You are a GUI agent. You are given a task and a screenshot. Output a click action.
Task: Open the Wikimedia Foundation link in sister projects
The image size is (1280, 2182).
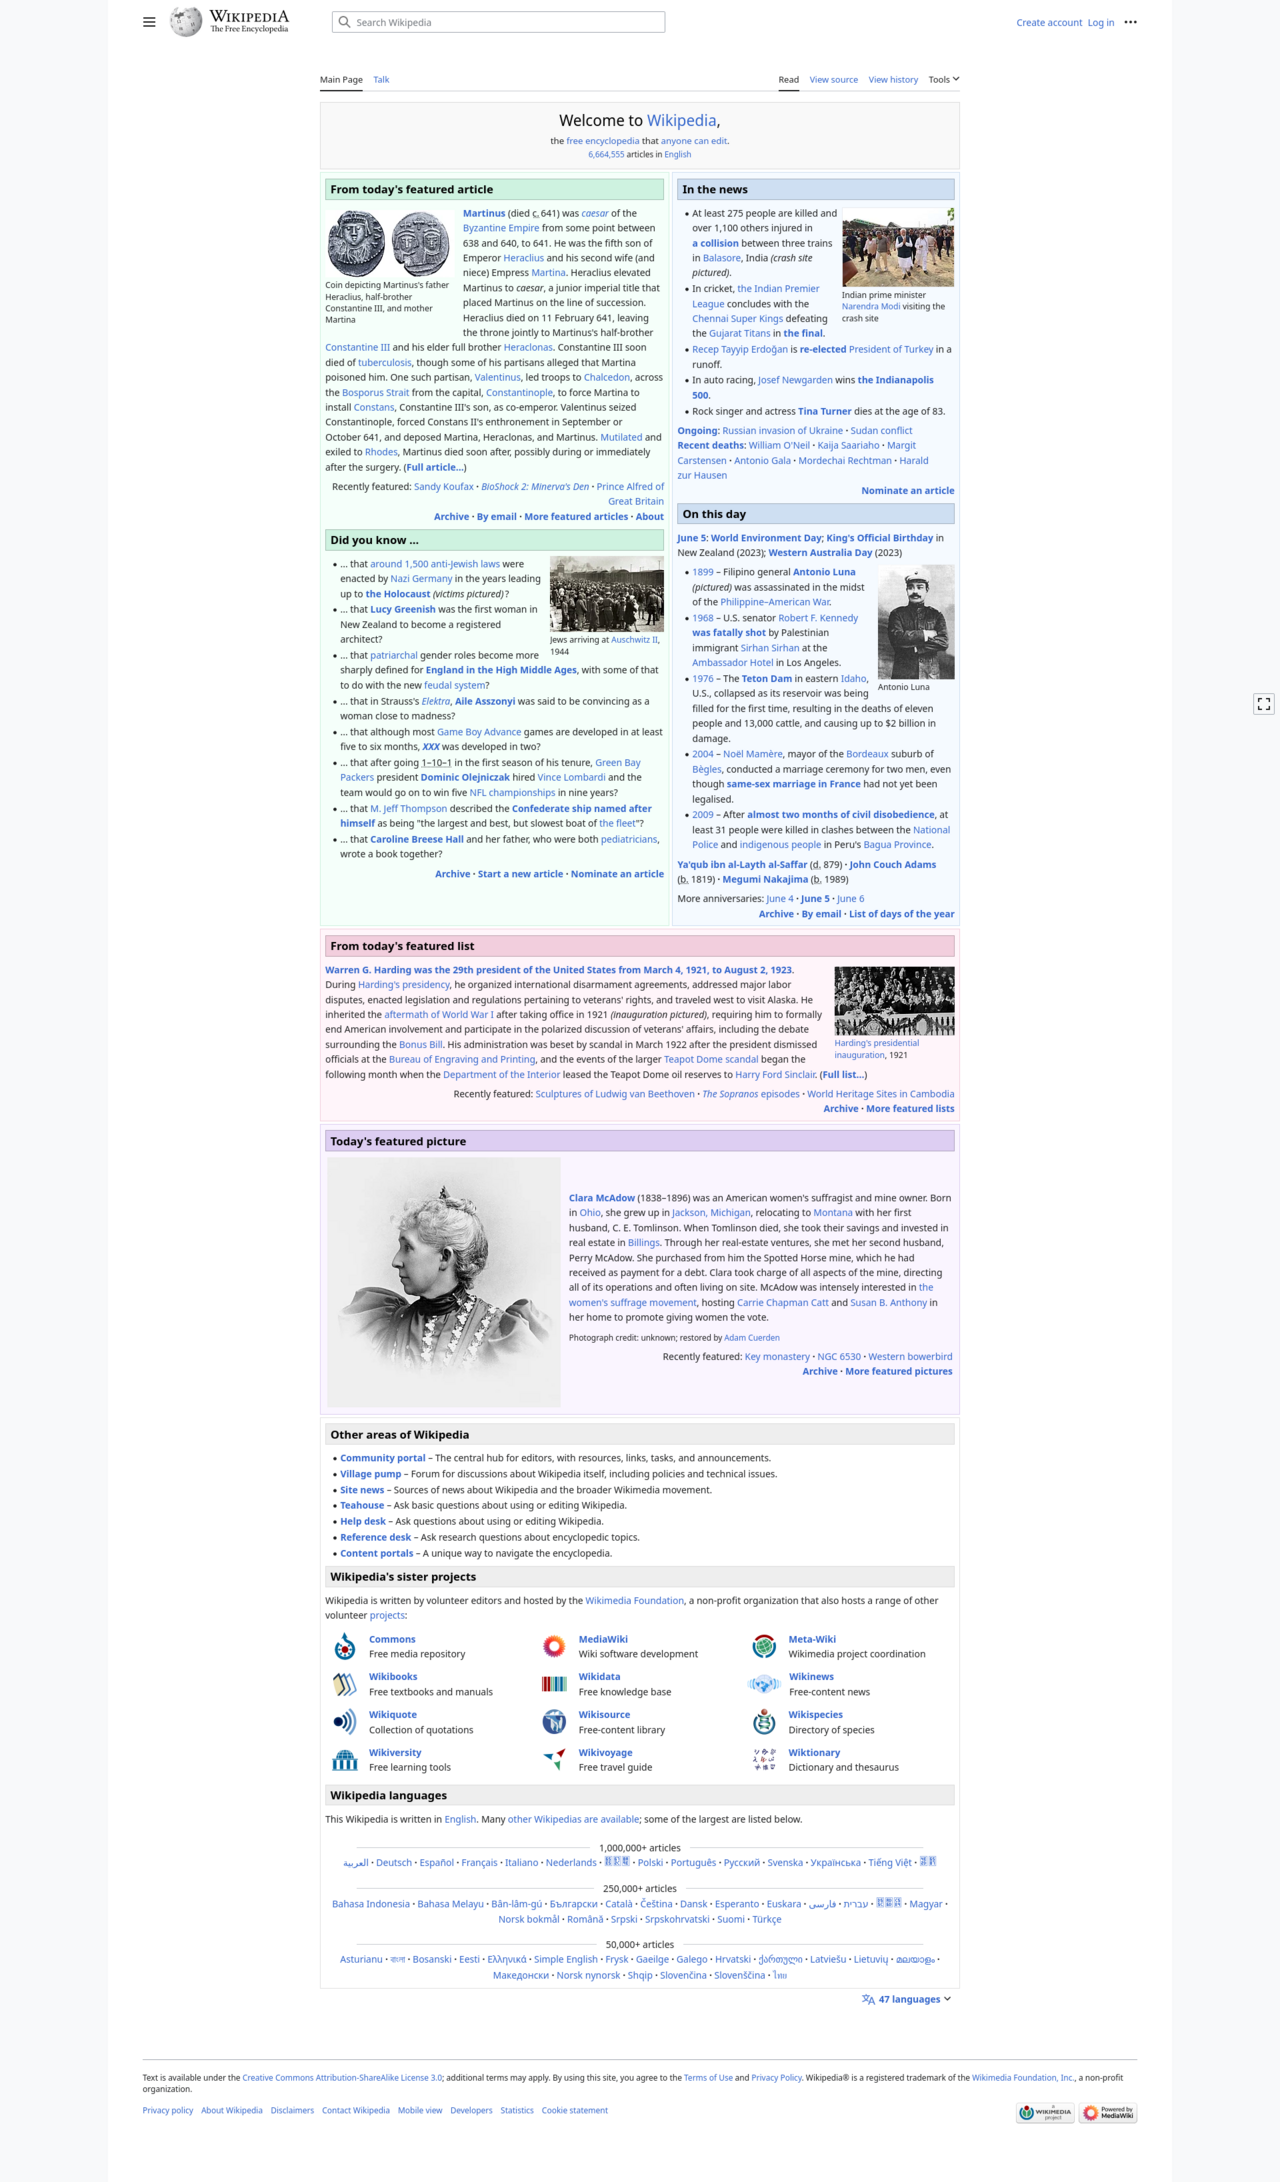pos(635,1600)
